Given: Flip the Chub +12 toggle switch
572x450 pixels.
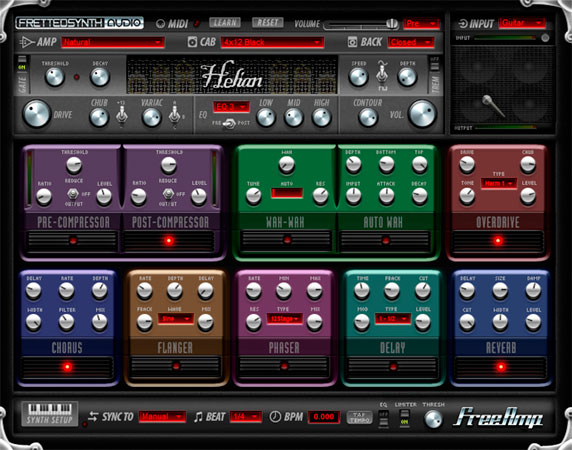Looking at the screenshot, I should (x=121, y=116).
